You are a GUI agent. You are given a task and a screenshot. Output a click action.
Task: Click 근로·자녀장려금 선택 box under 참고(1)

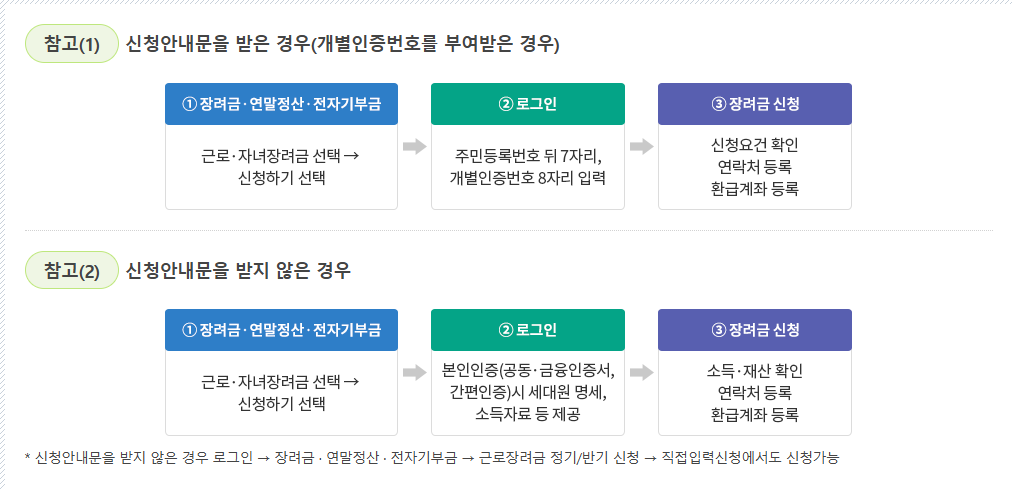tap(281, 167)
